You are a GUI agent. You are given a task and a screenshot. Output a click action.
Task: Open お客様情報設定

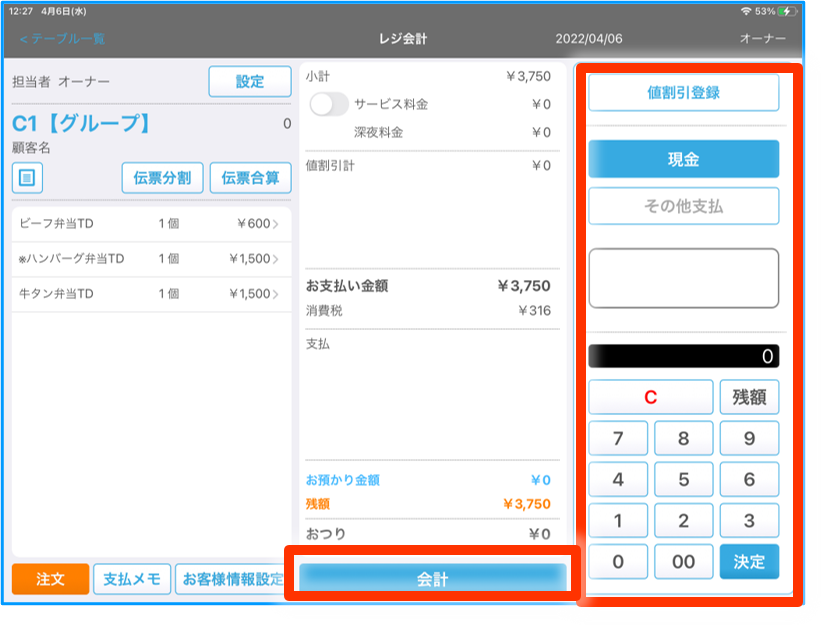click(x=232, y=579)
